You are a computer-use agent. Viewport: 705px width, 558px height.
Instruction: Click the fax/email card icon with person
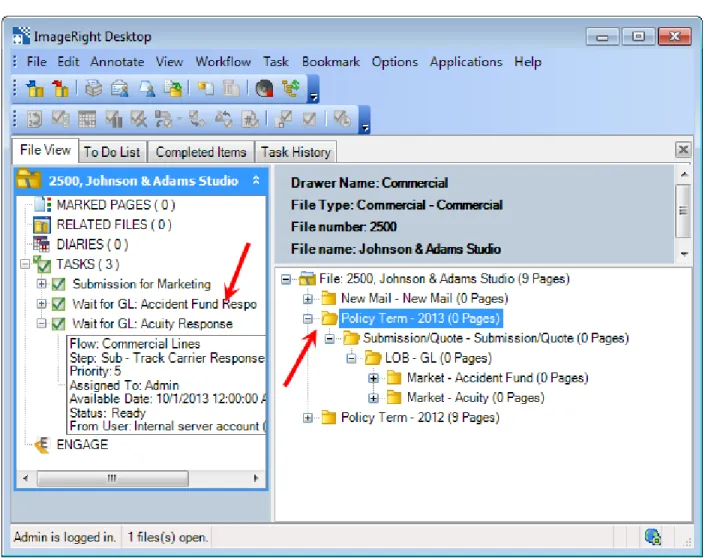119,89
